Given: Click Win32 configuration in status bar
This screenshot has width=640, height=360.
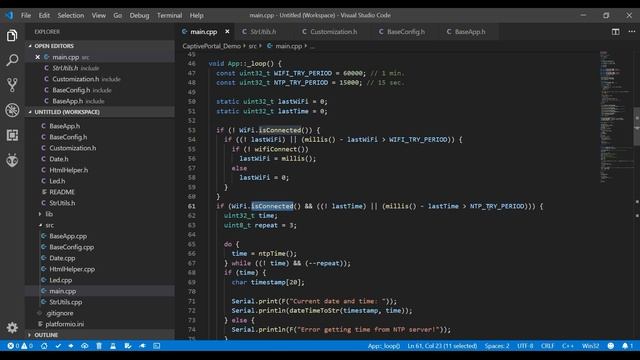Looking at the screenshot, I should (x=590, y=346).
